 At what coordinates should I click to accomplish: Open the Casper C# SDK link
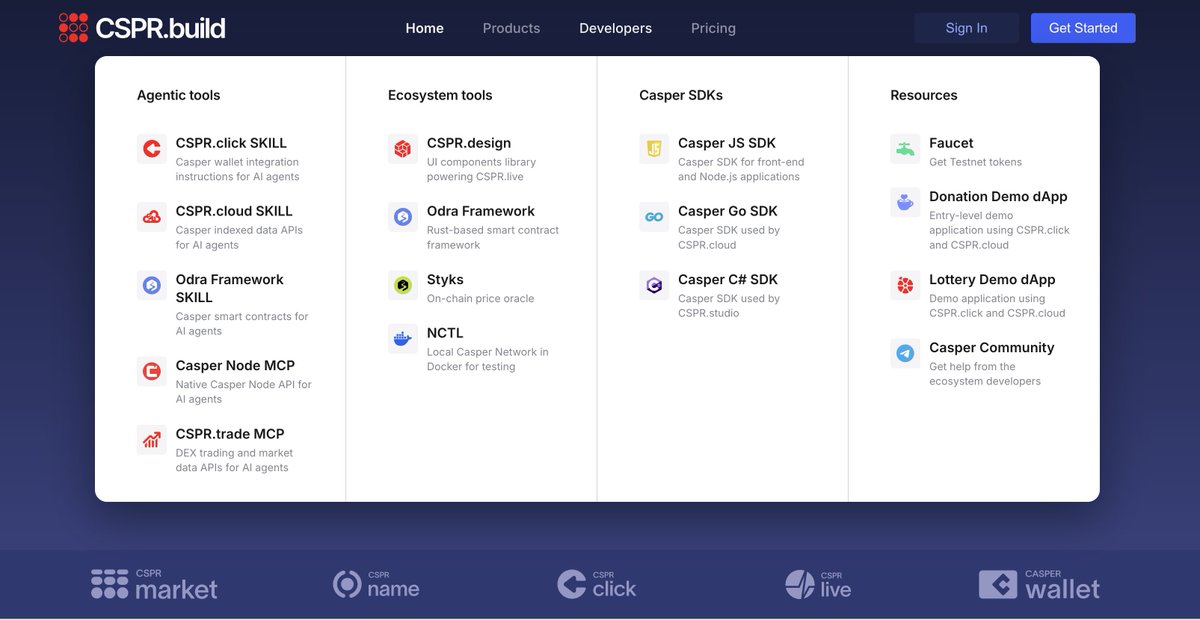click(x=728, y=279)
